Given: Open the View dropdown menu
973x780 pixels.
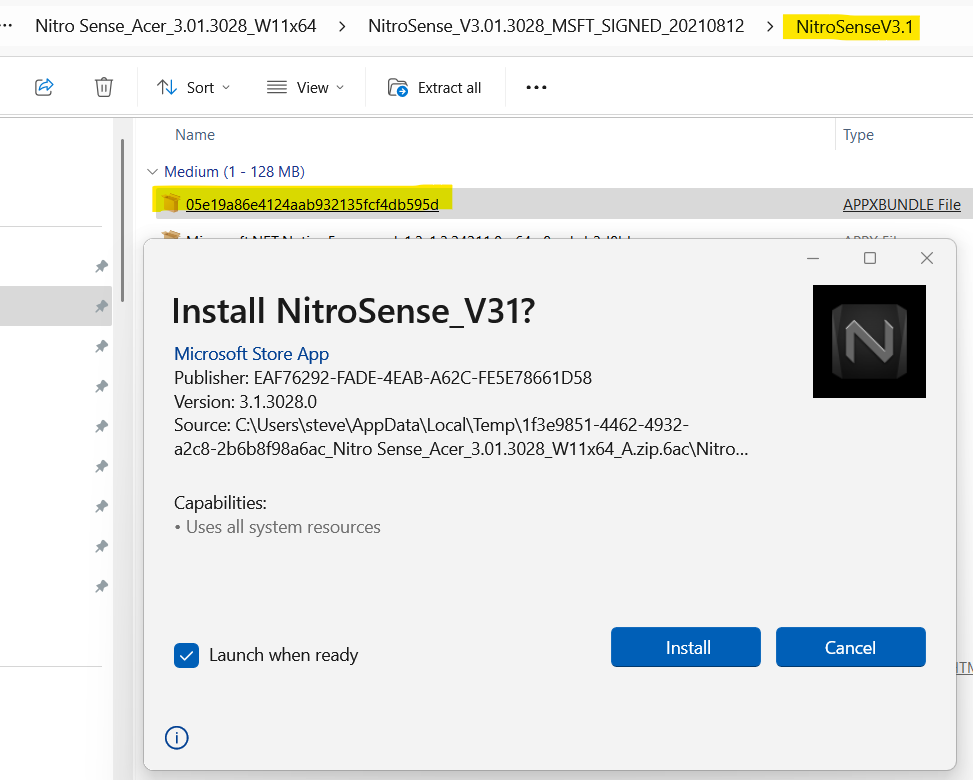Looking at the screenshot, I should coord(305,87).
